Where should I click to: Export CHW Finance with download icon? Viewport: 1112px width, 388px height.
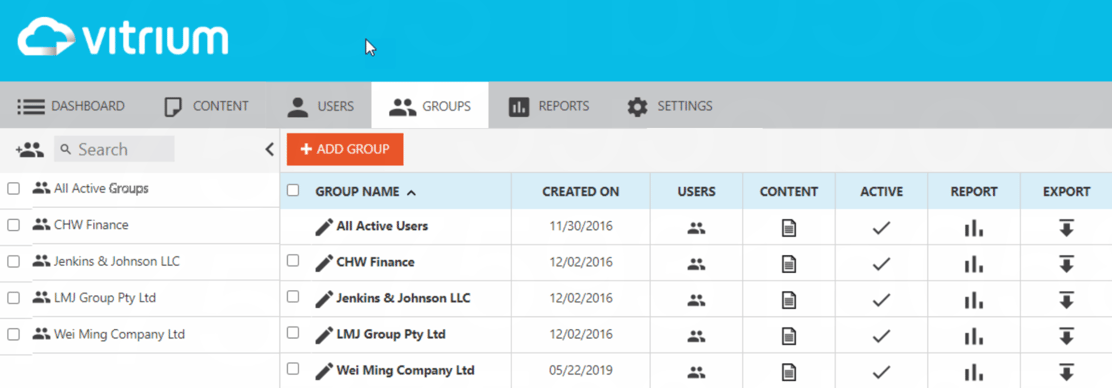pyautogui.click(x=1066, y=265)
